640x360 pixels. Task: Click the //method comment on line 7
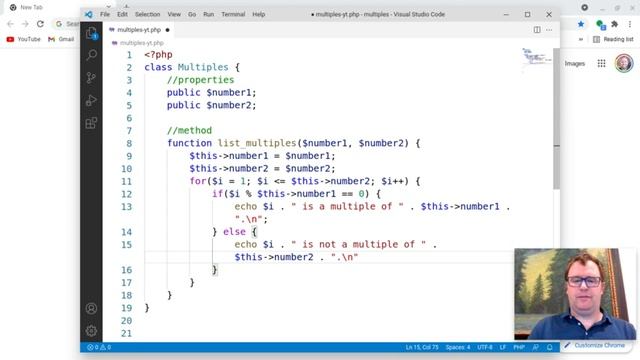[189, 130]
